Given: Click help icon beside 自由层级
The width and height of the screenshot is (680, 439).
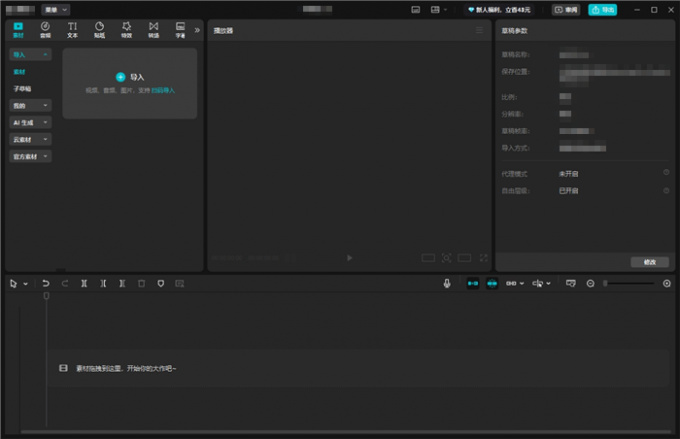Looking at the screenshot, I should pos(666,190).
